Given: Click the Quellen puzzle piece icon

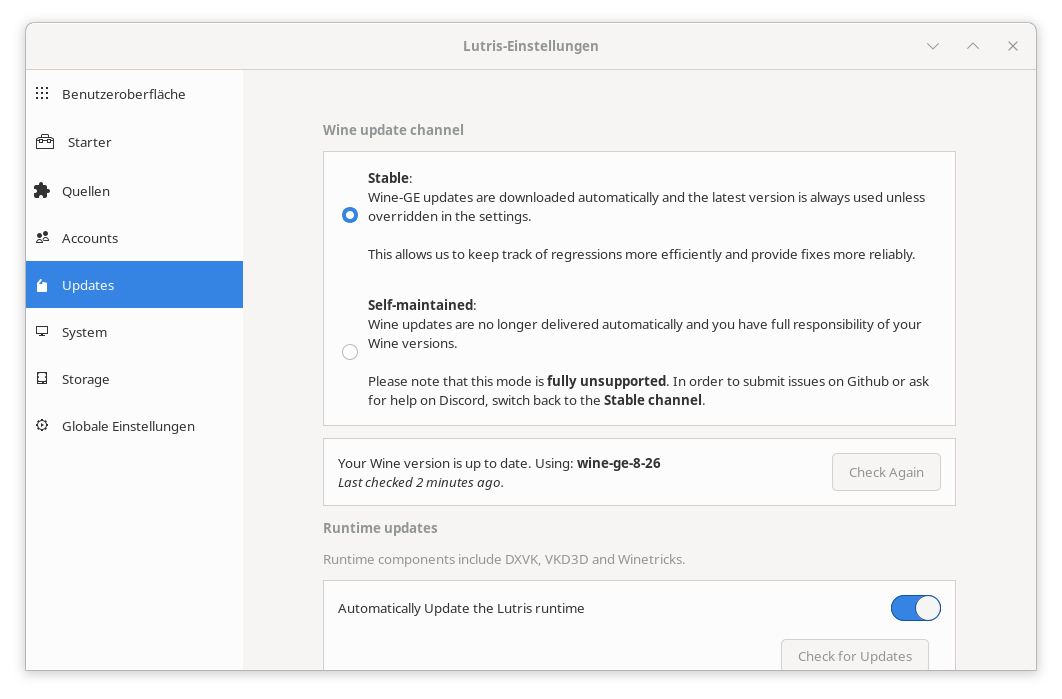Looking at the screenshot, I should click(42, 190).
